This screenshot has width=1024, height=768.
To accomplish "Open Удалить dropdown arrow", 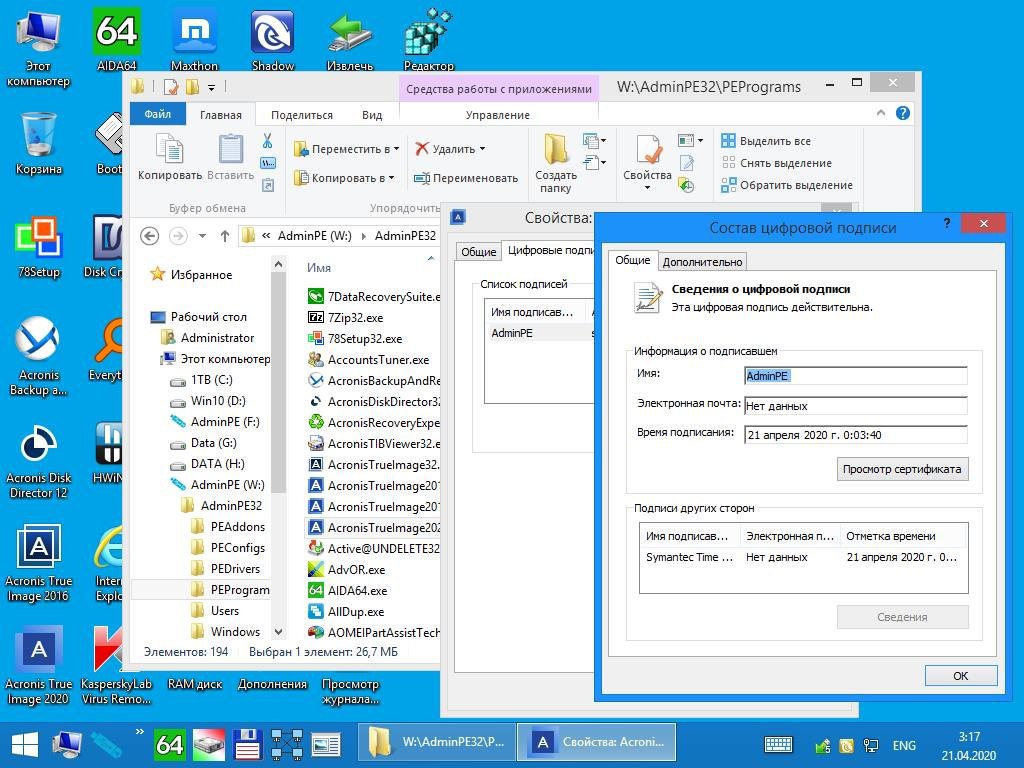I will click(483, 149).
